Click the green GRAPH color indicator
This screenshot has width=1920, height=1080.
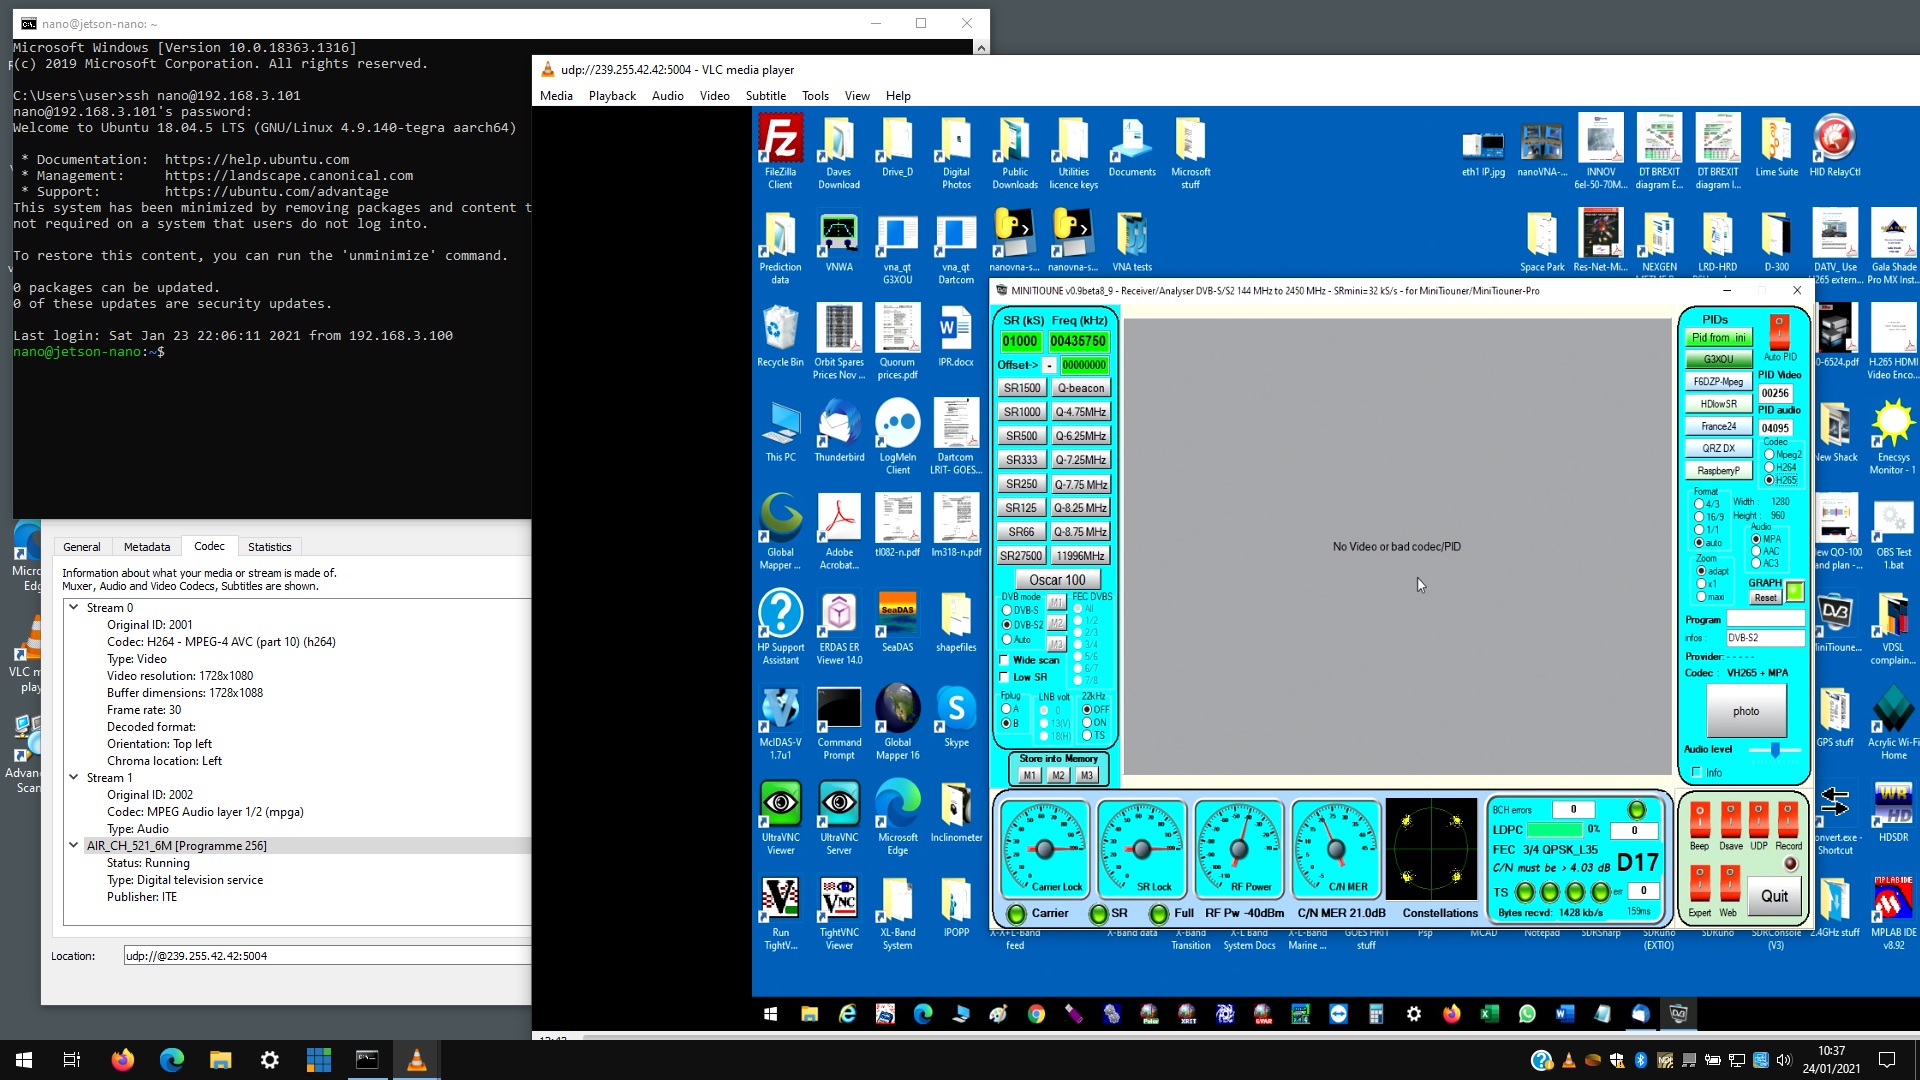[1795, 591]
